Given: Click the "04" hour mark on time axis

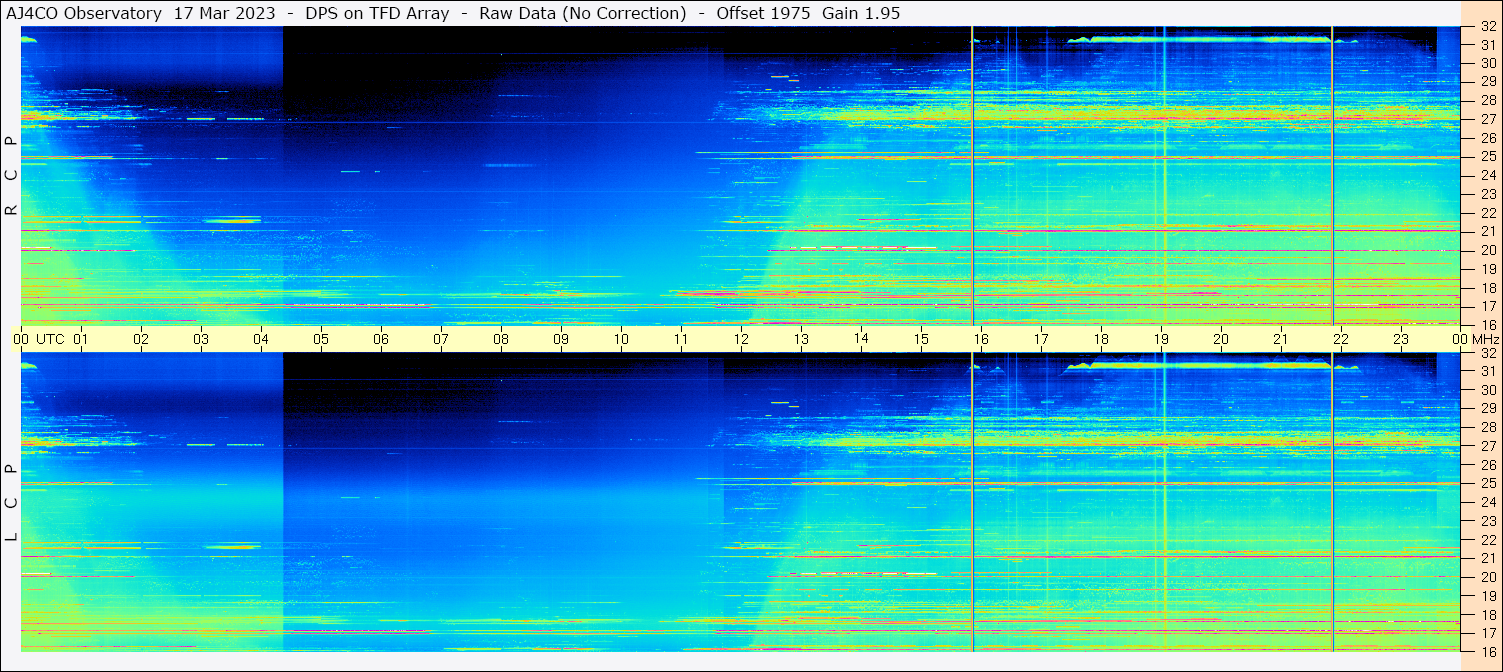Looking at the screenshot, I should click(261, 339).
